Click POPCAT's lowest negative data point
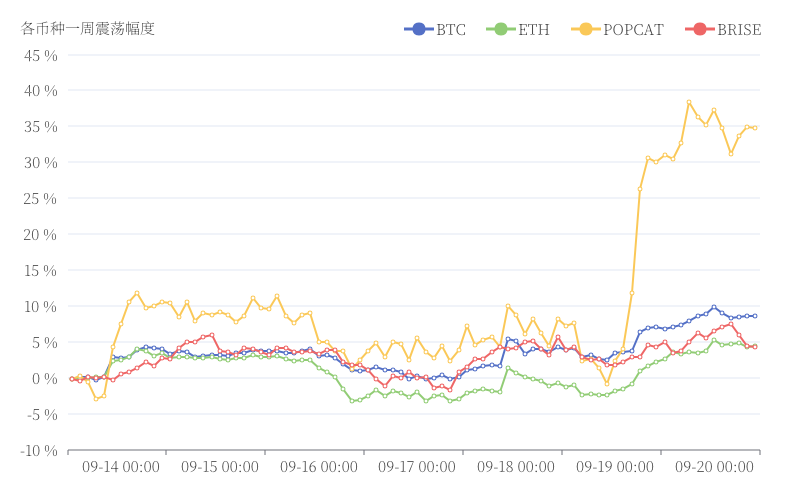 coord(96,399)
